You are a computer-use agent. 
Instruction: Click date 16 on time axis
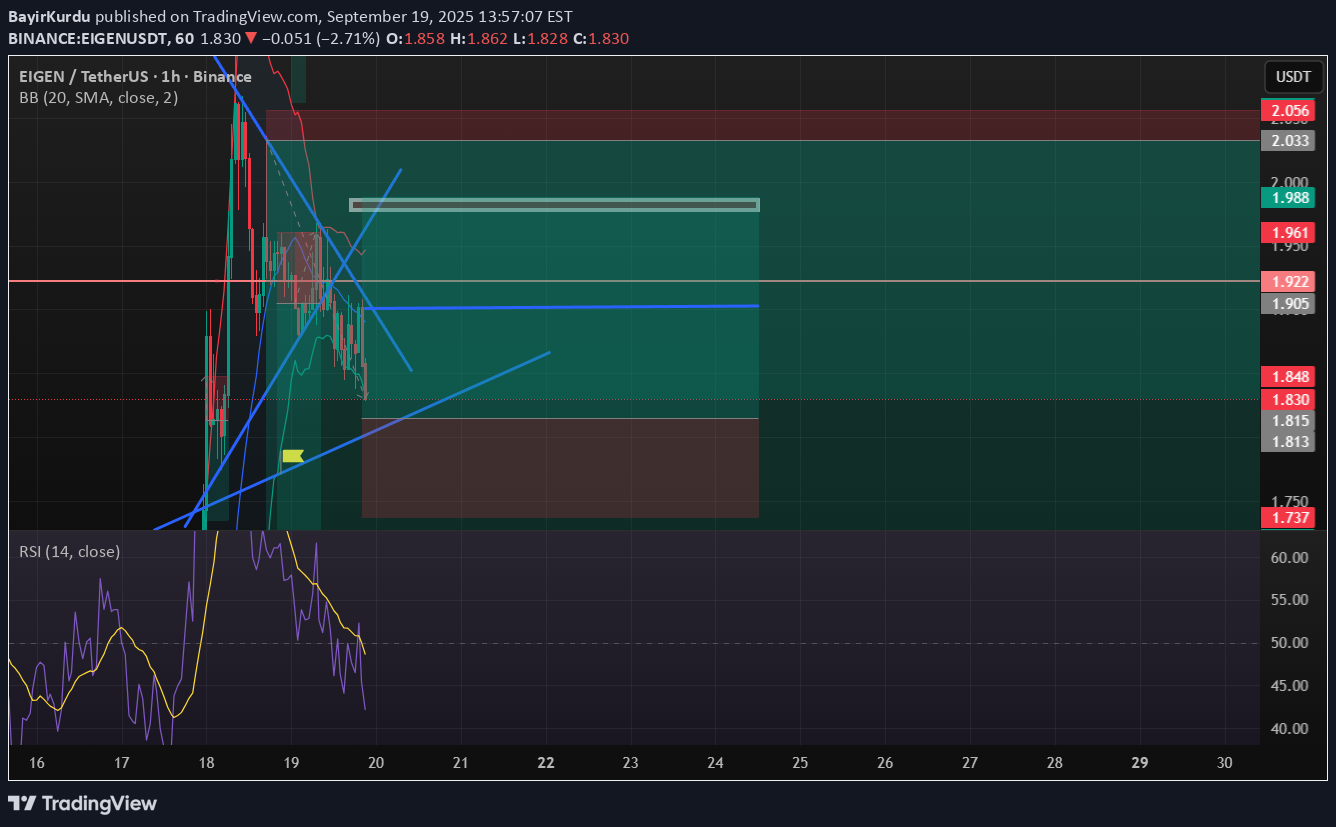pyautogui.click(x=37, y=763)
